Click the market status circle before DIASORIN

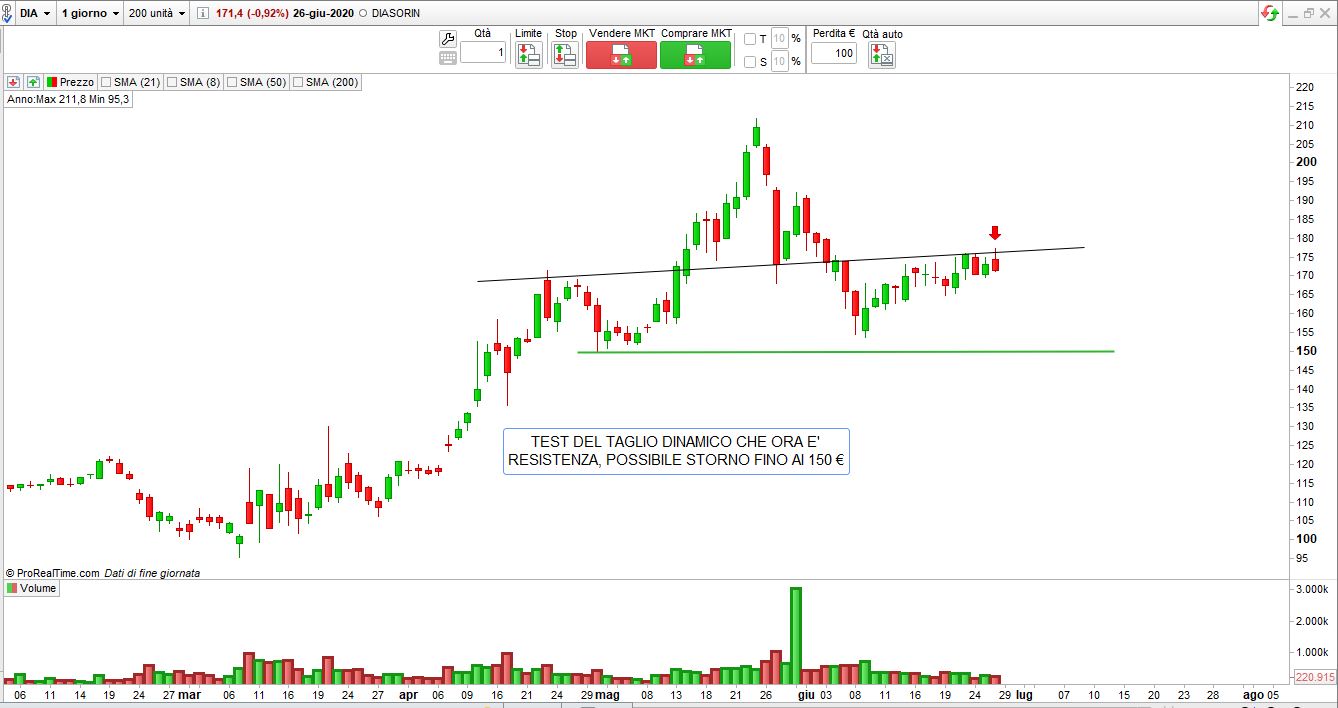(x=361, y=14)
